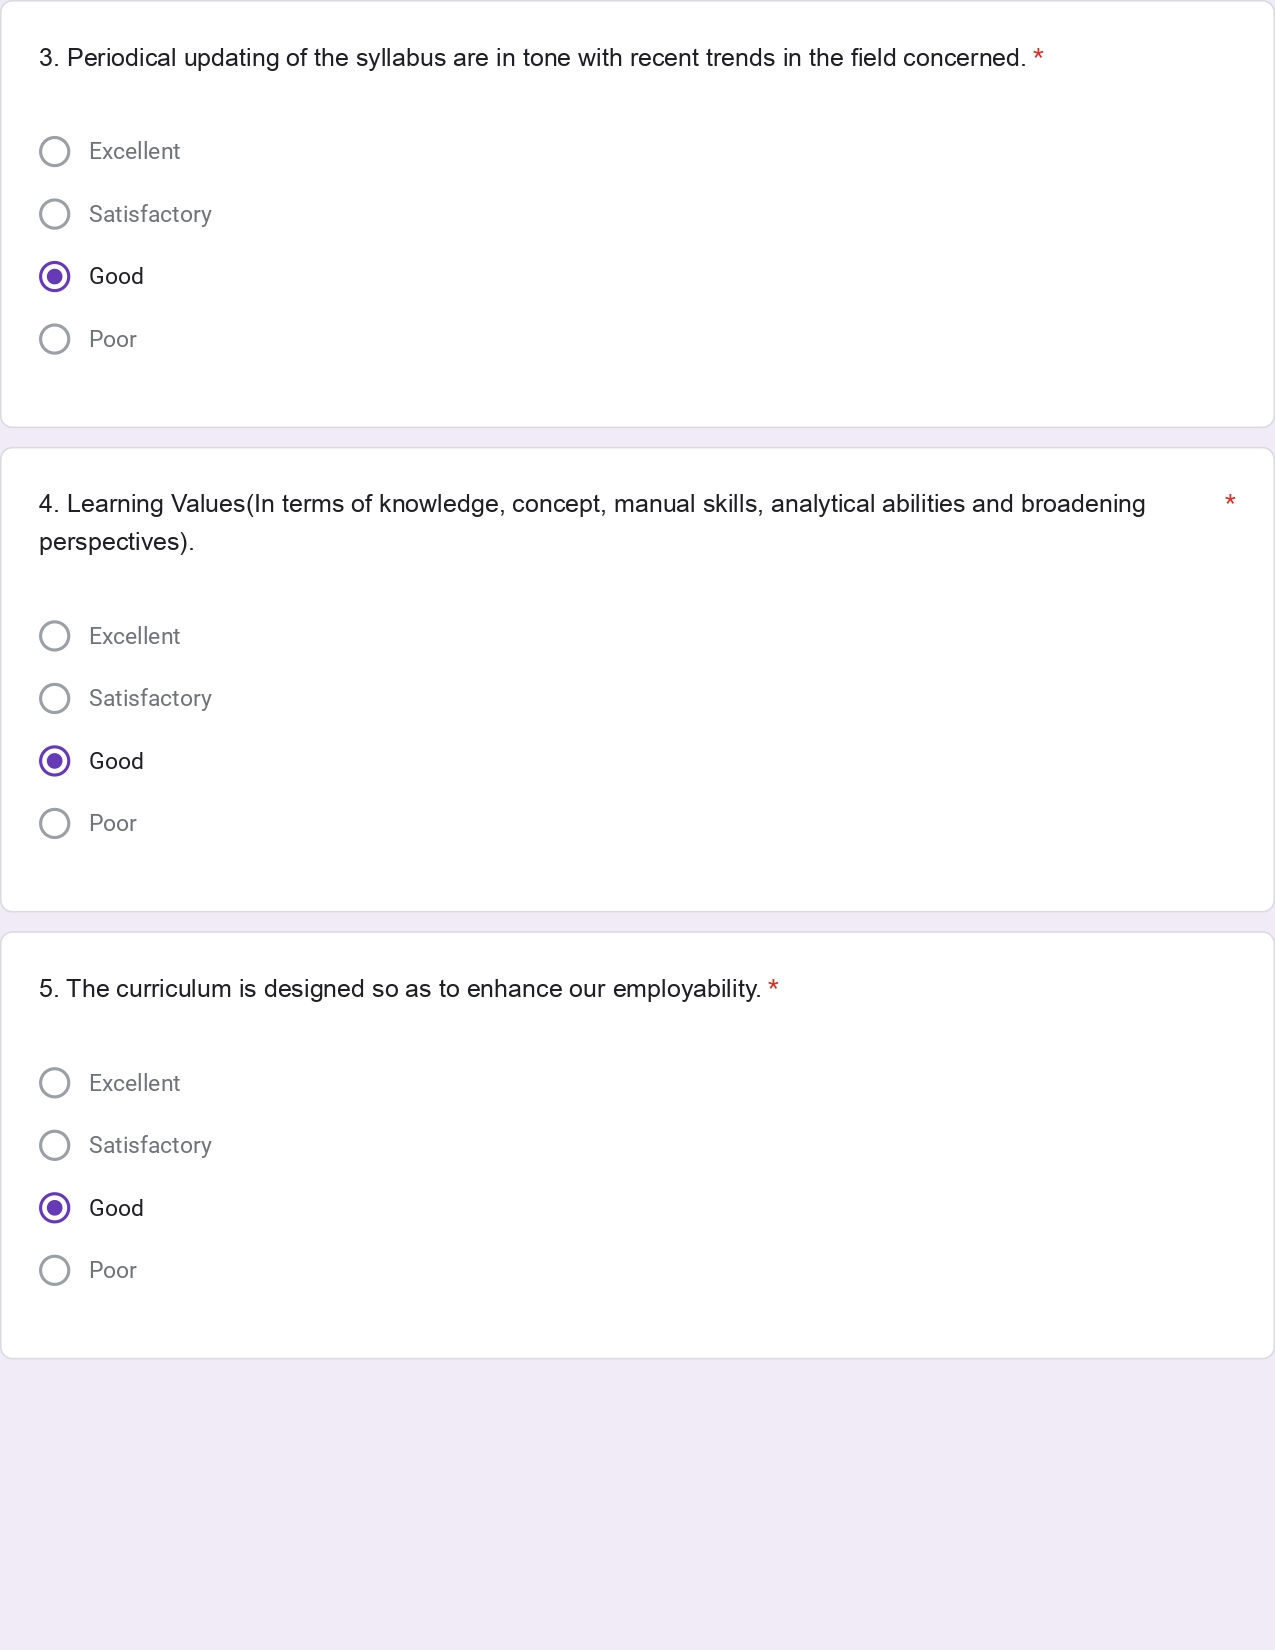Mark Poor for question 5 employability

coord(55,1270)
